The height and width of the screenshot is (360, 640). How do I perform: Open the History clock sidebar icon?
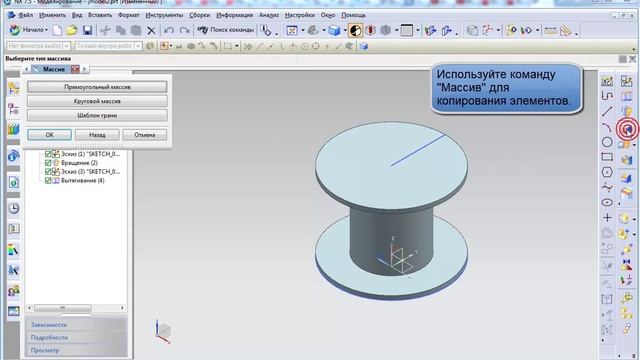point(13,208)
